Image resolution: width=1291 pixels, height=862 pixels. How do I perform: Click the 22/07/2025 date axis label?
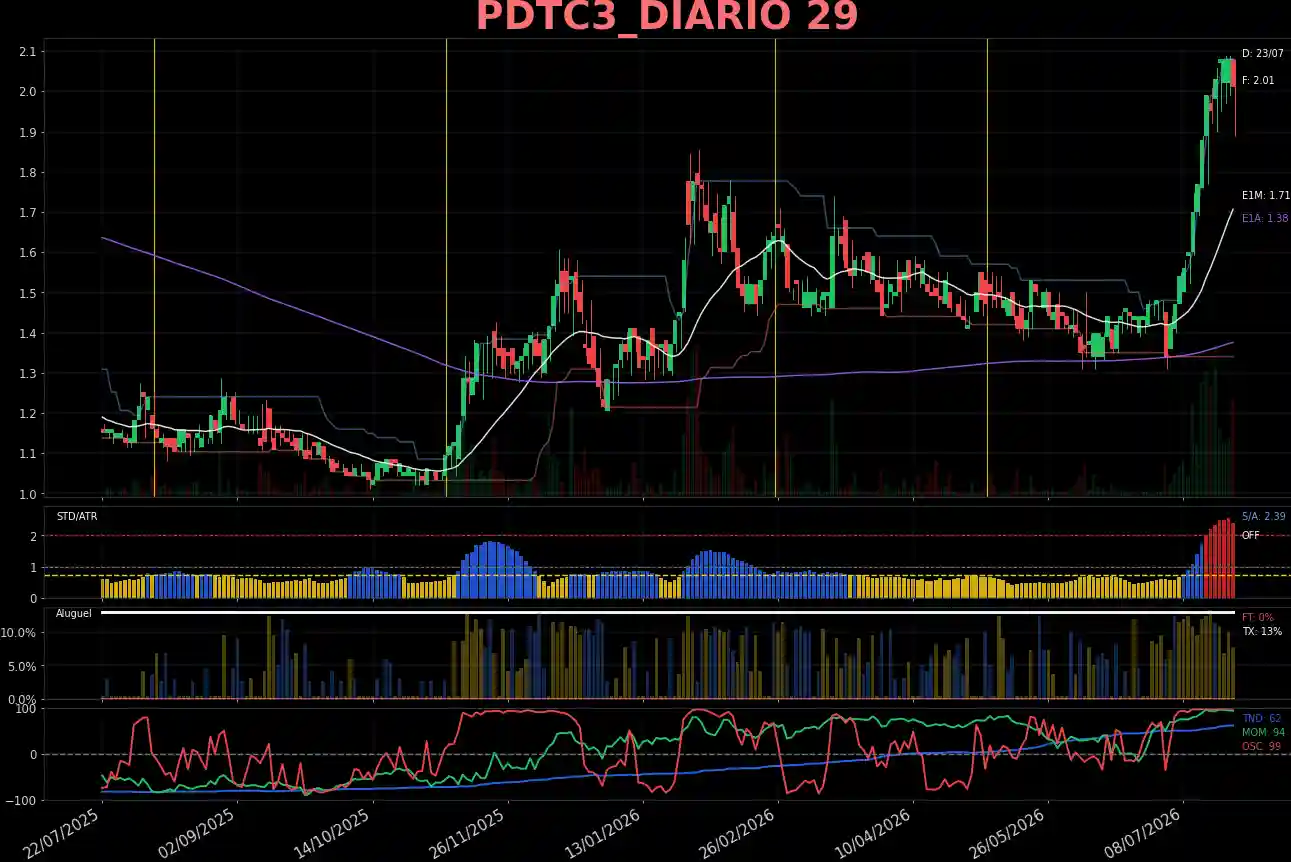[63, 833]
